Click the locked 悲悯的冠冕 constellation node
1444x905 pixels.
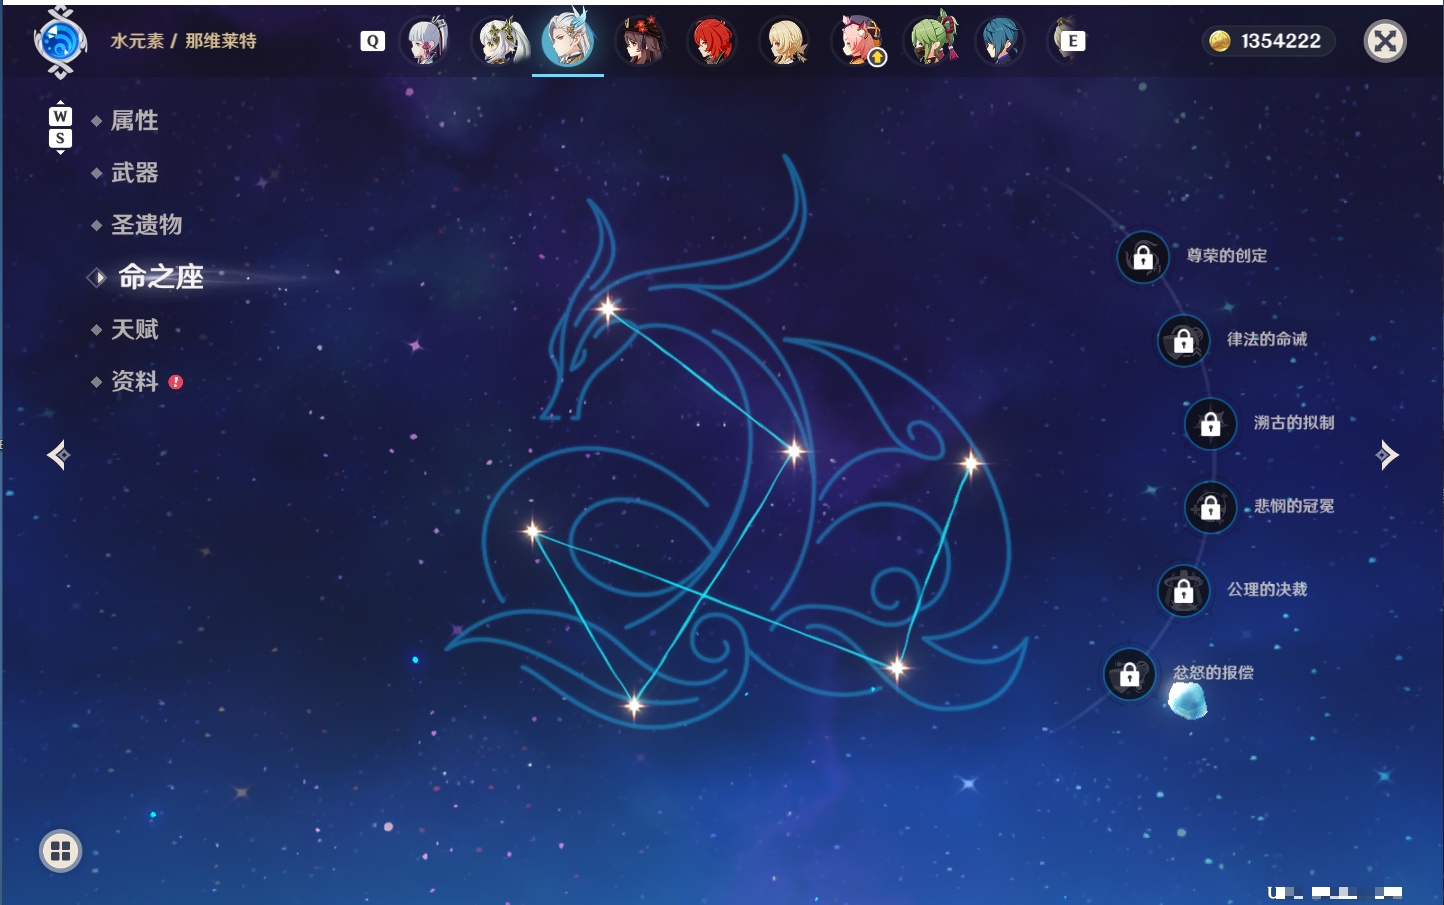click(x=1210, y=507)
